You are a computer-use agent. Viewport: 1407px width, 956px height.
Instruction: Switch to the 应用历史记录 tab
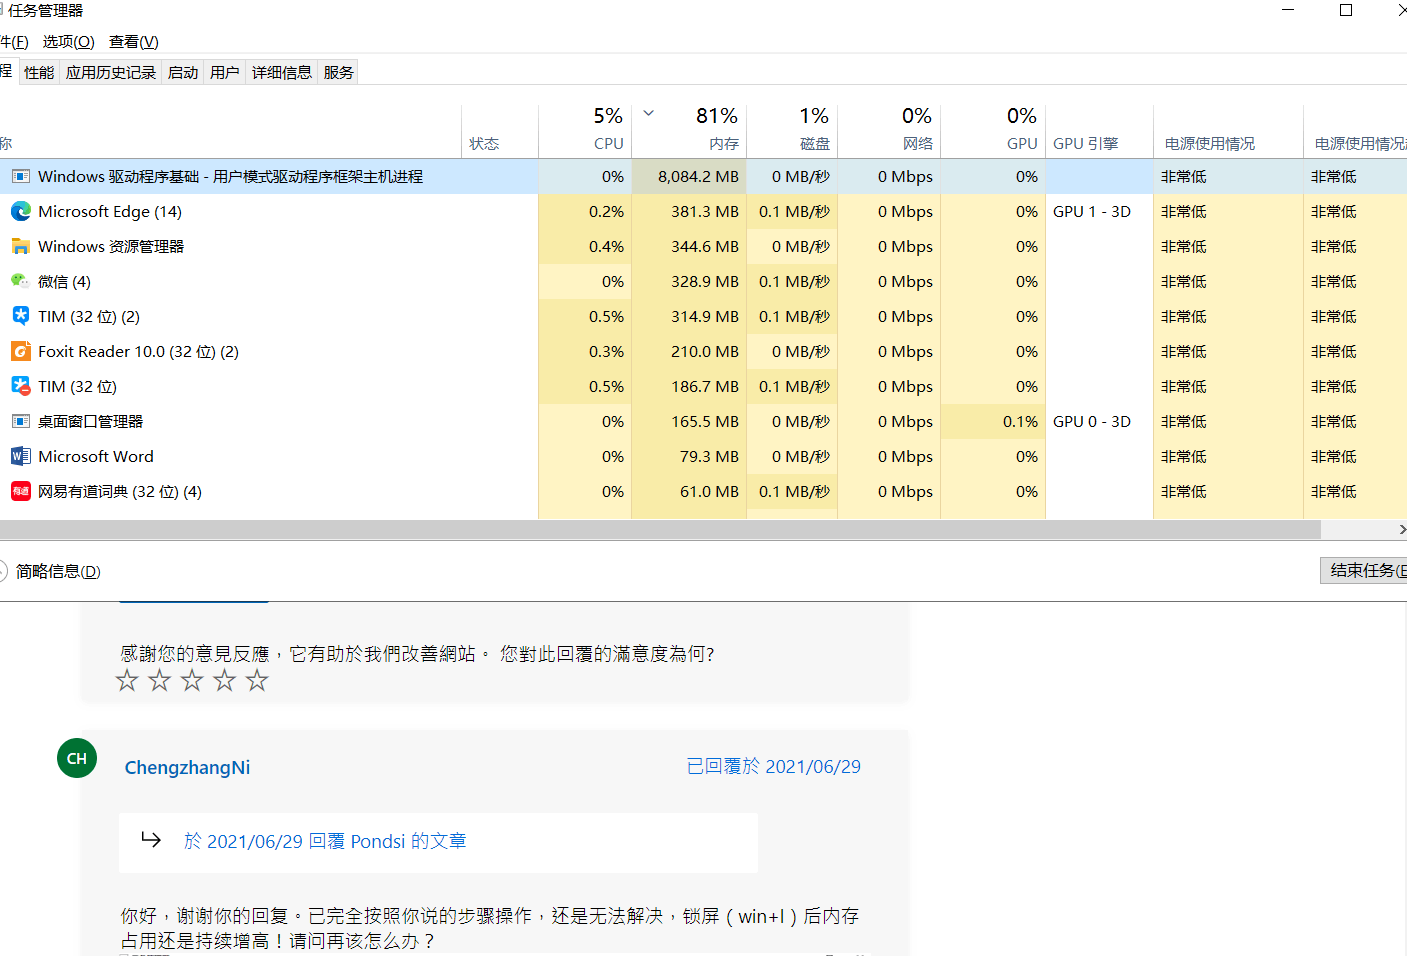click(x=111, y=73)
